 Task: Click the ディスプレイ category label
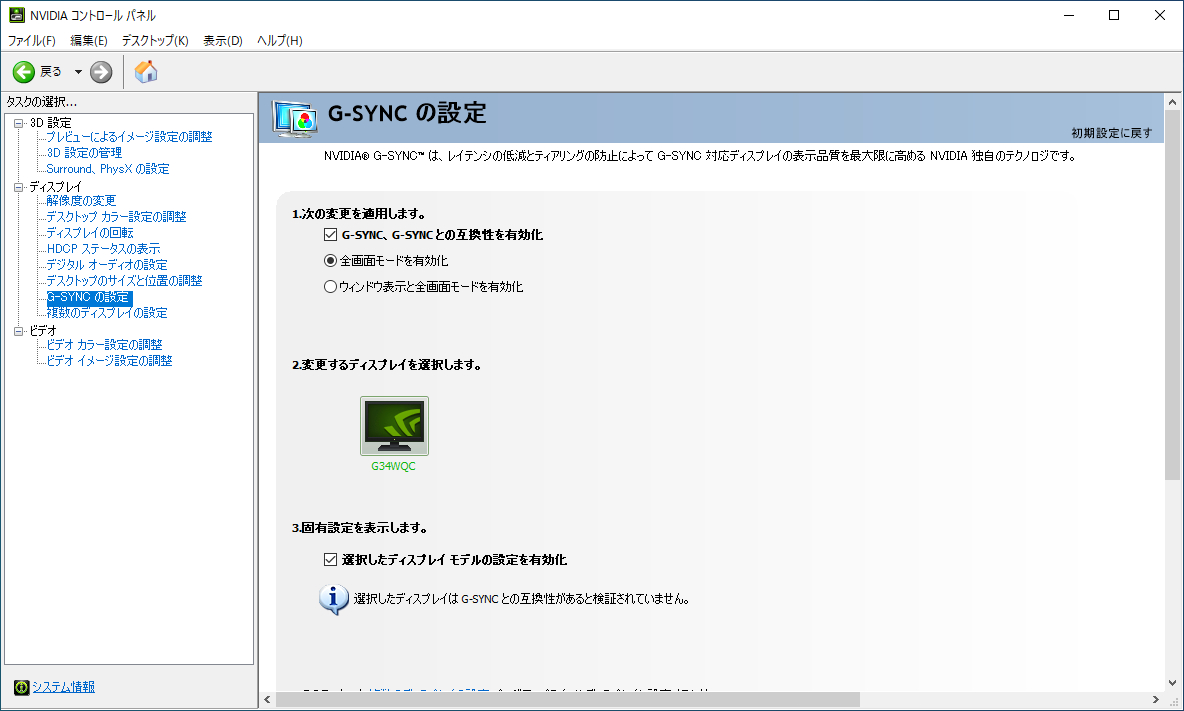coord(56,187)
